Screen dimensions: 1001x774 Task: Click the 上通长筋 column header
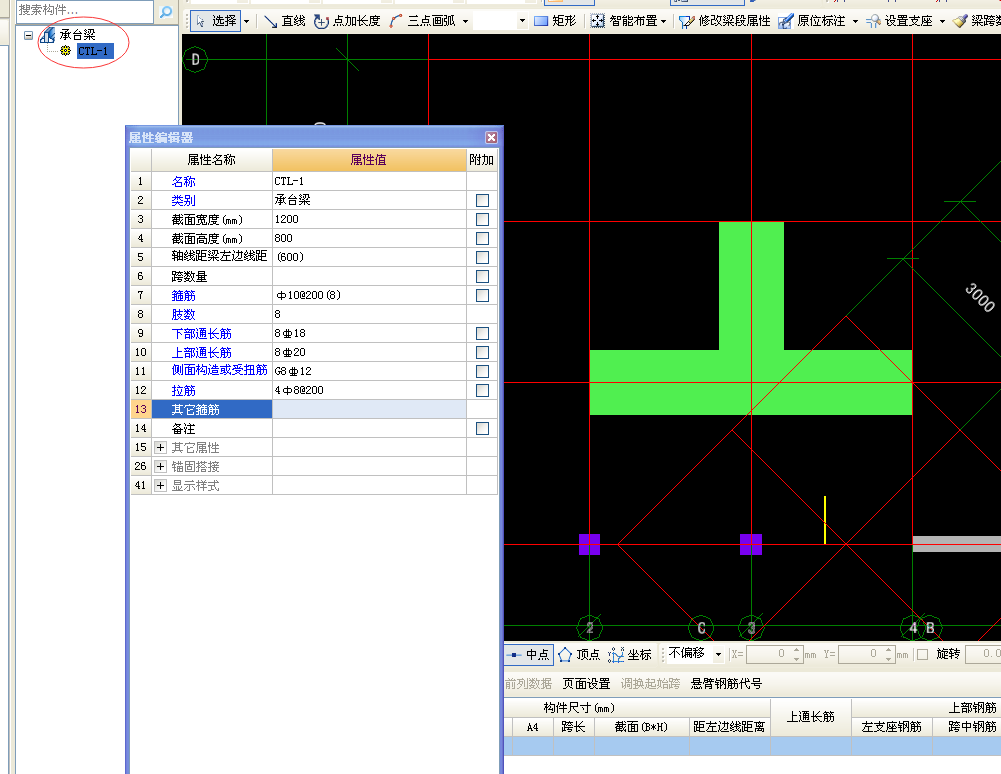tap(811, 717)
